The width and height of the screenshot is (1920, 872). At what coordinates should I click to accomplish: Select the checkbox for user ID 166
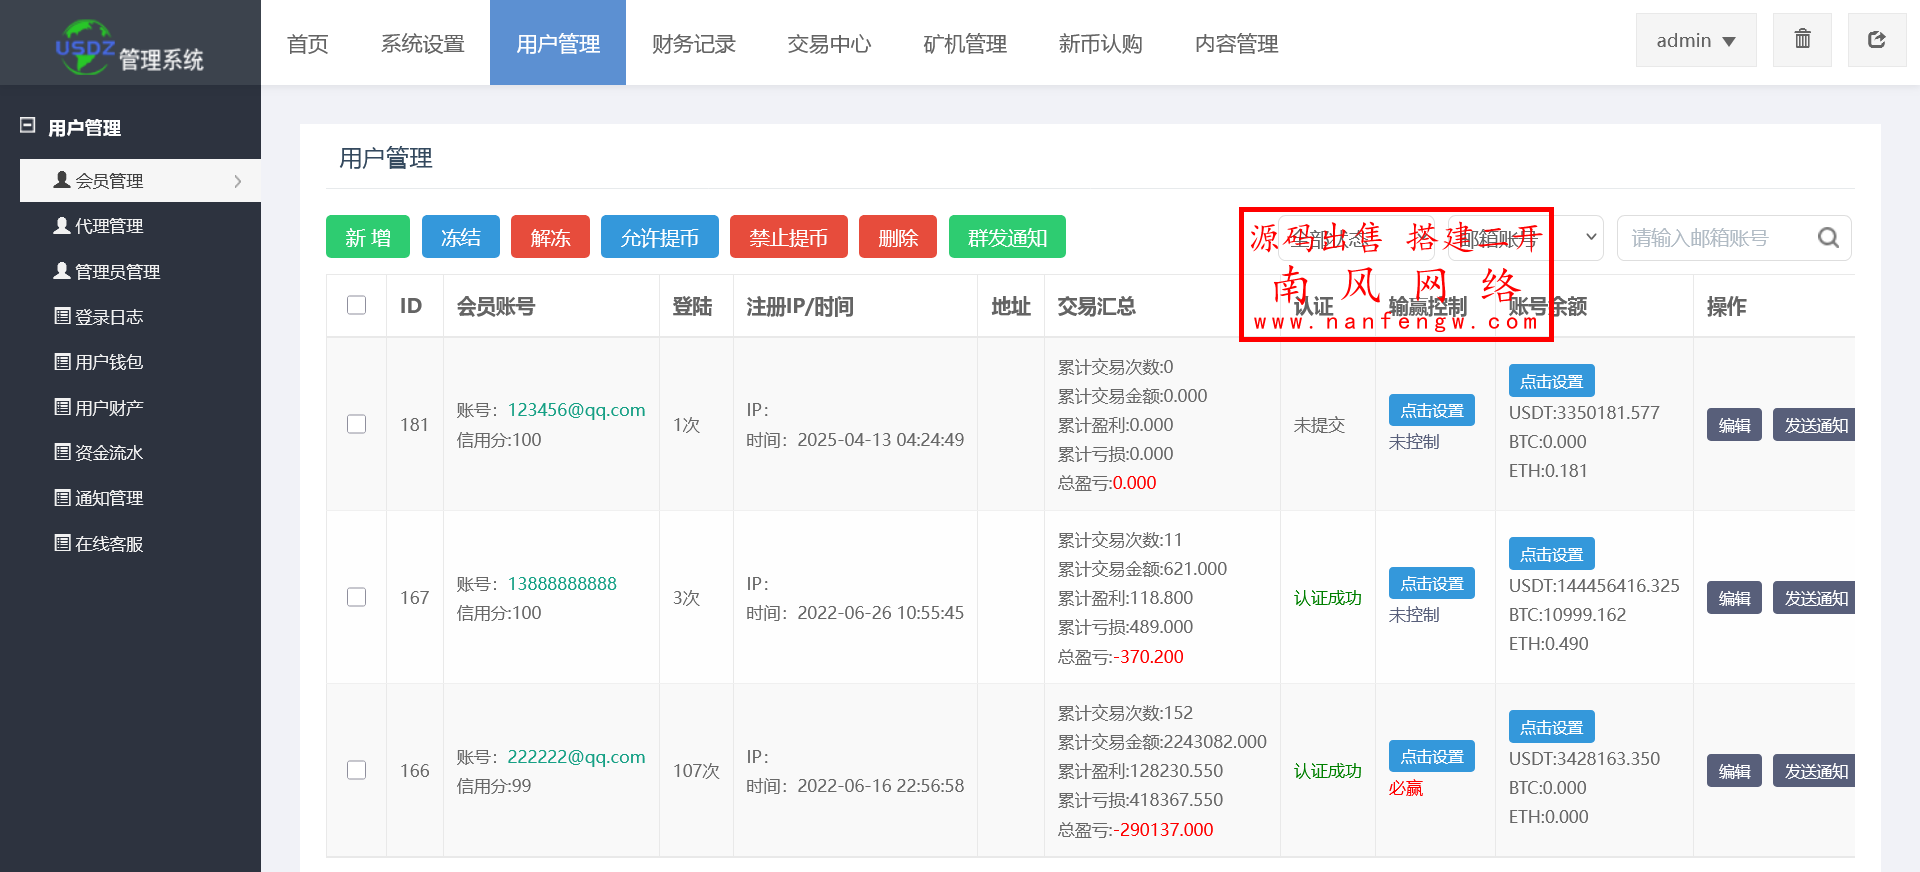coord(356,770)
